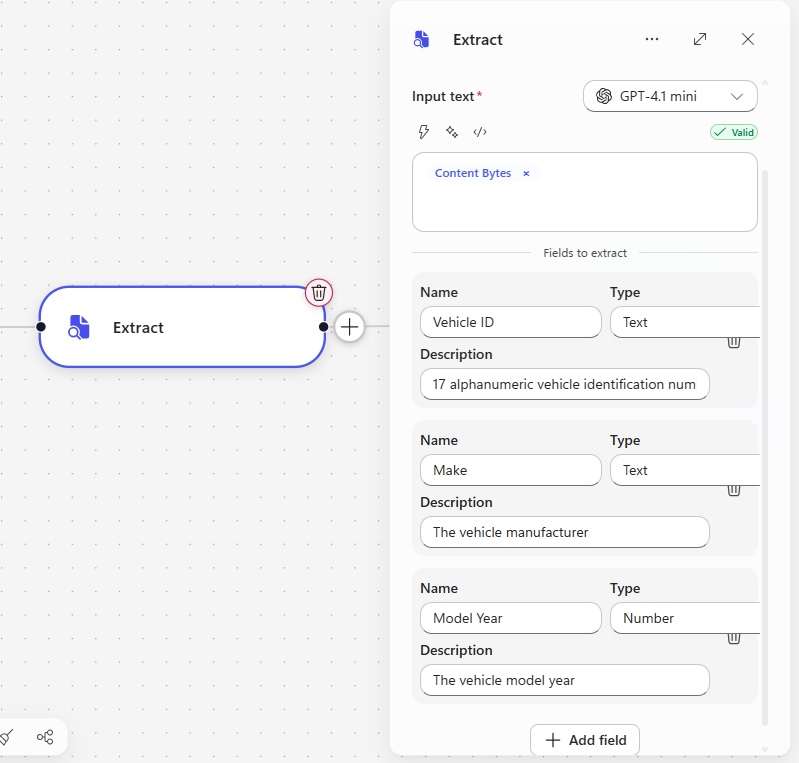Expand the Extract panel to full size

click(700, 39)
